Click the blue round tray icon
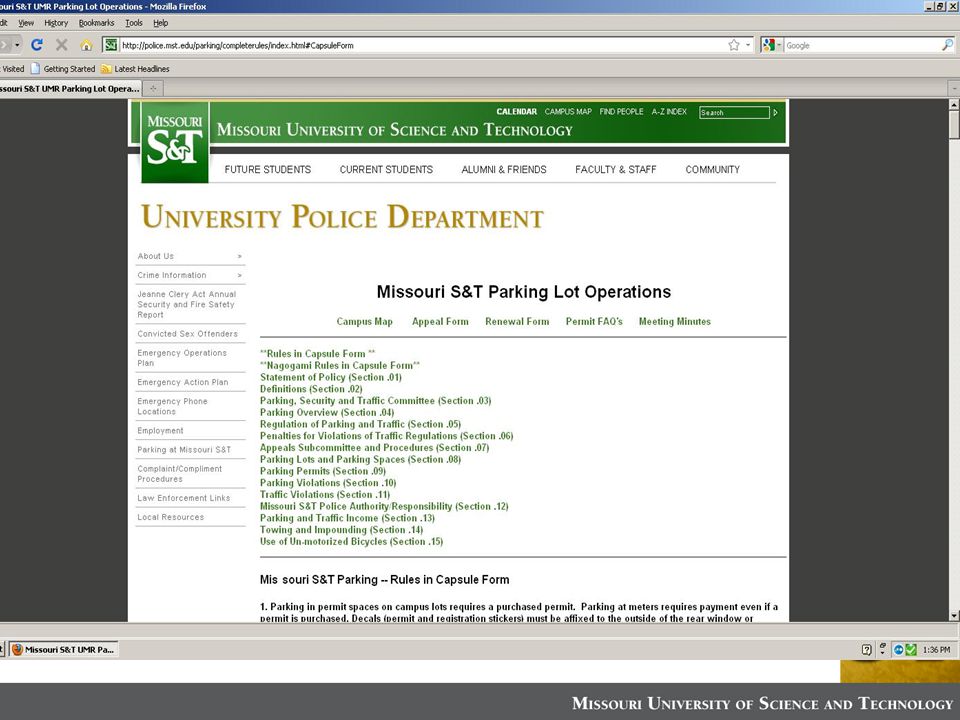Screen dimensions: 960x720 [x=898, y=650]
